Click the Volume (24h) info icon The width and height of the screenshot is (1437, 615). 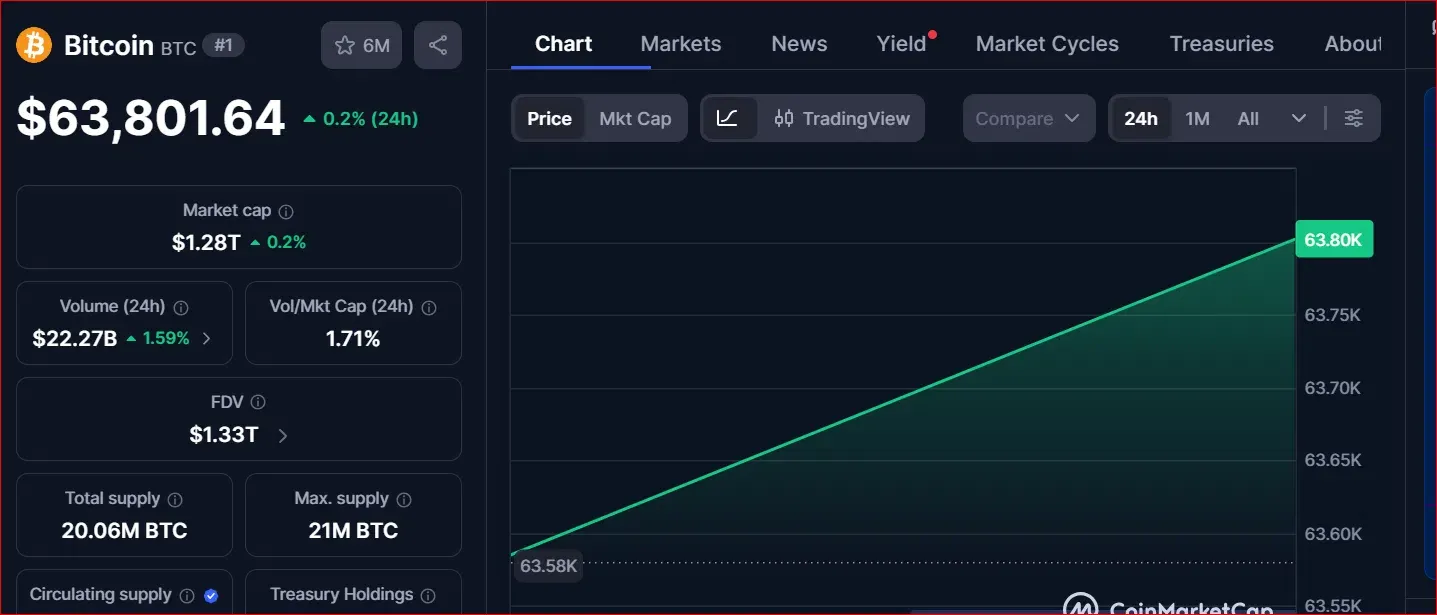point(181,308)
